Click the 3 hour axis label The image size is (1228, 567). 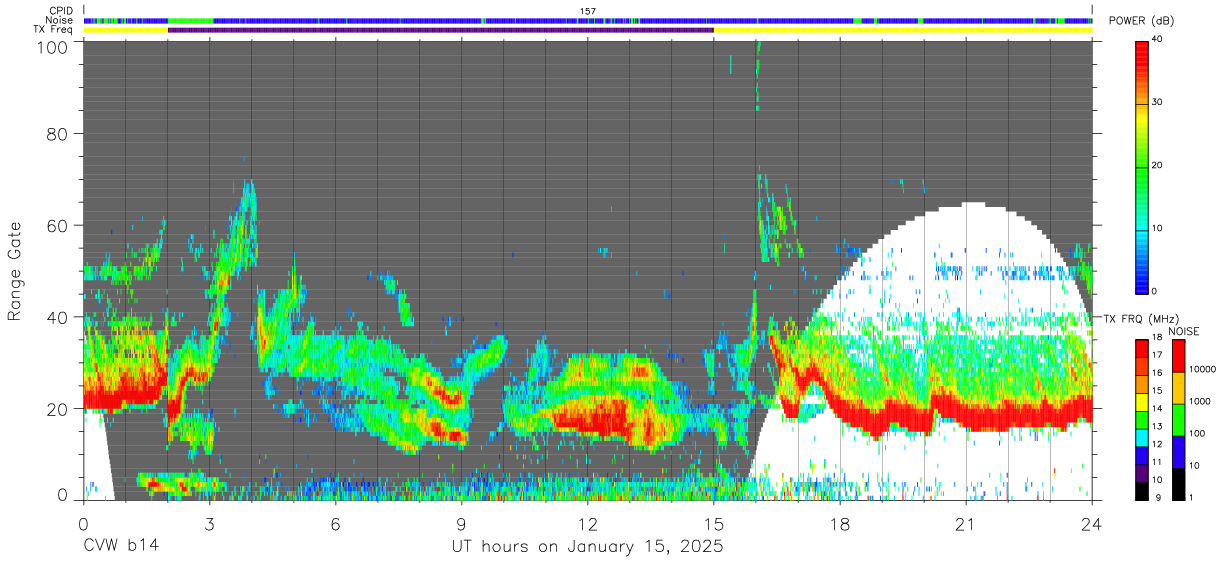[x=209, y=524]
